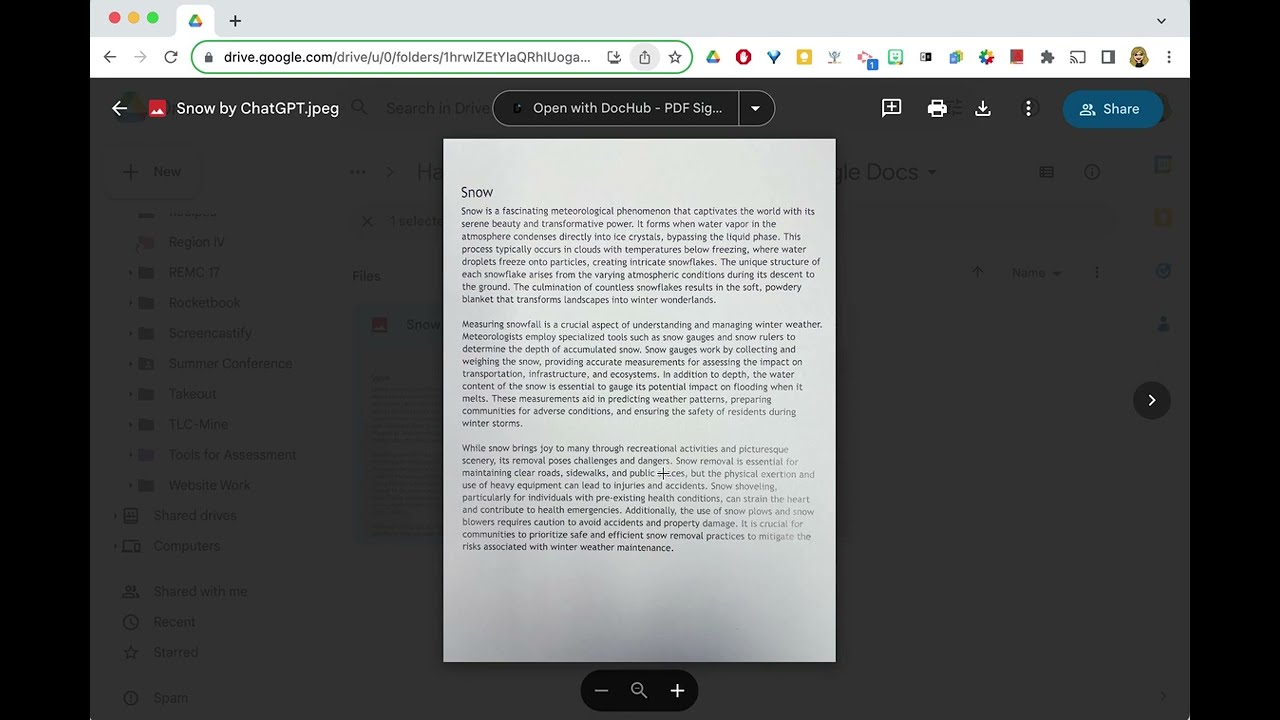1280x720 pixels.
Task: Open the Name sort dropdown
Action: point(1036,272)
